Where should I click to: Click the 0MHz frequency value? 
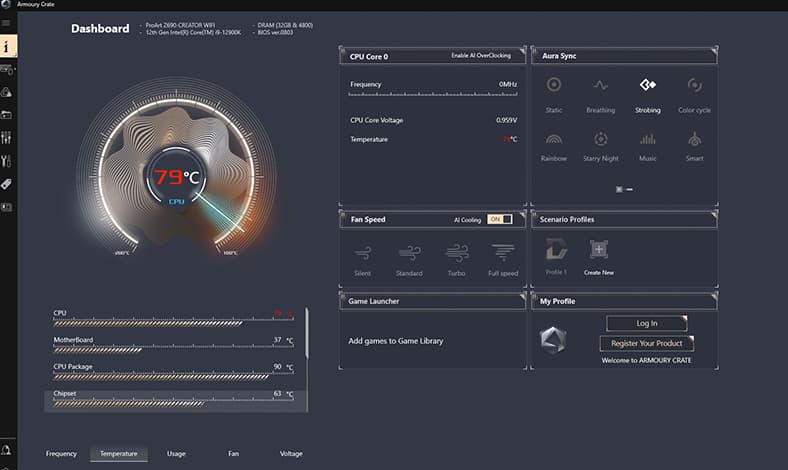tap(508, 84)
